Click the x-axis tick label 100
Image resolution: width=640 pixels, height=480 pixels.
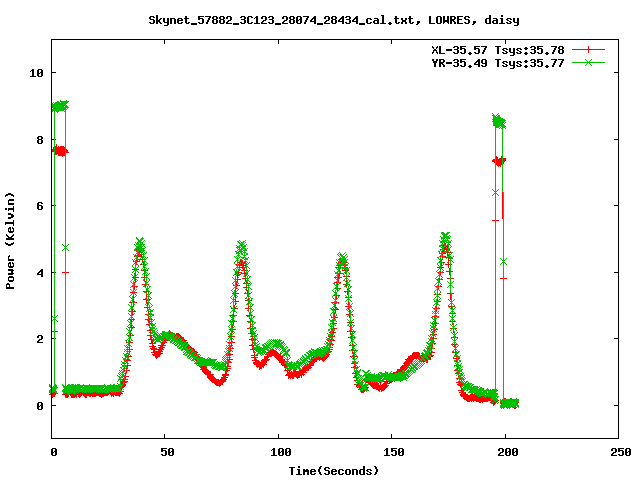point(279,452)
